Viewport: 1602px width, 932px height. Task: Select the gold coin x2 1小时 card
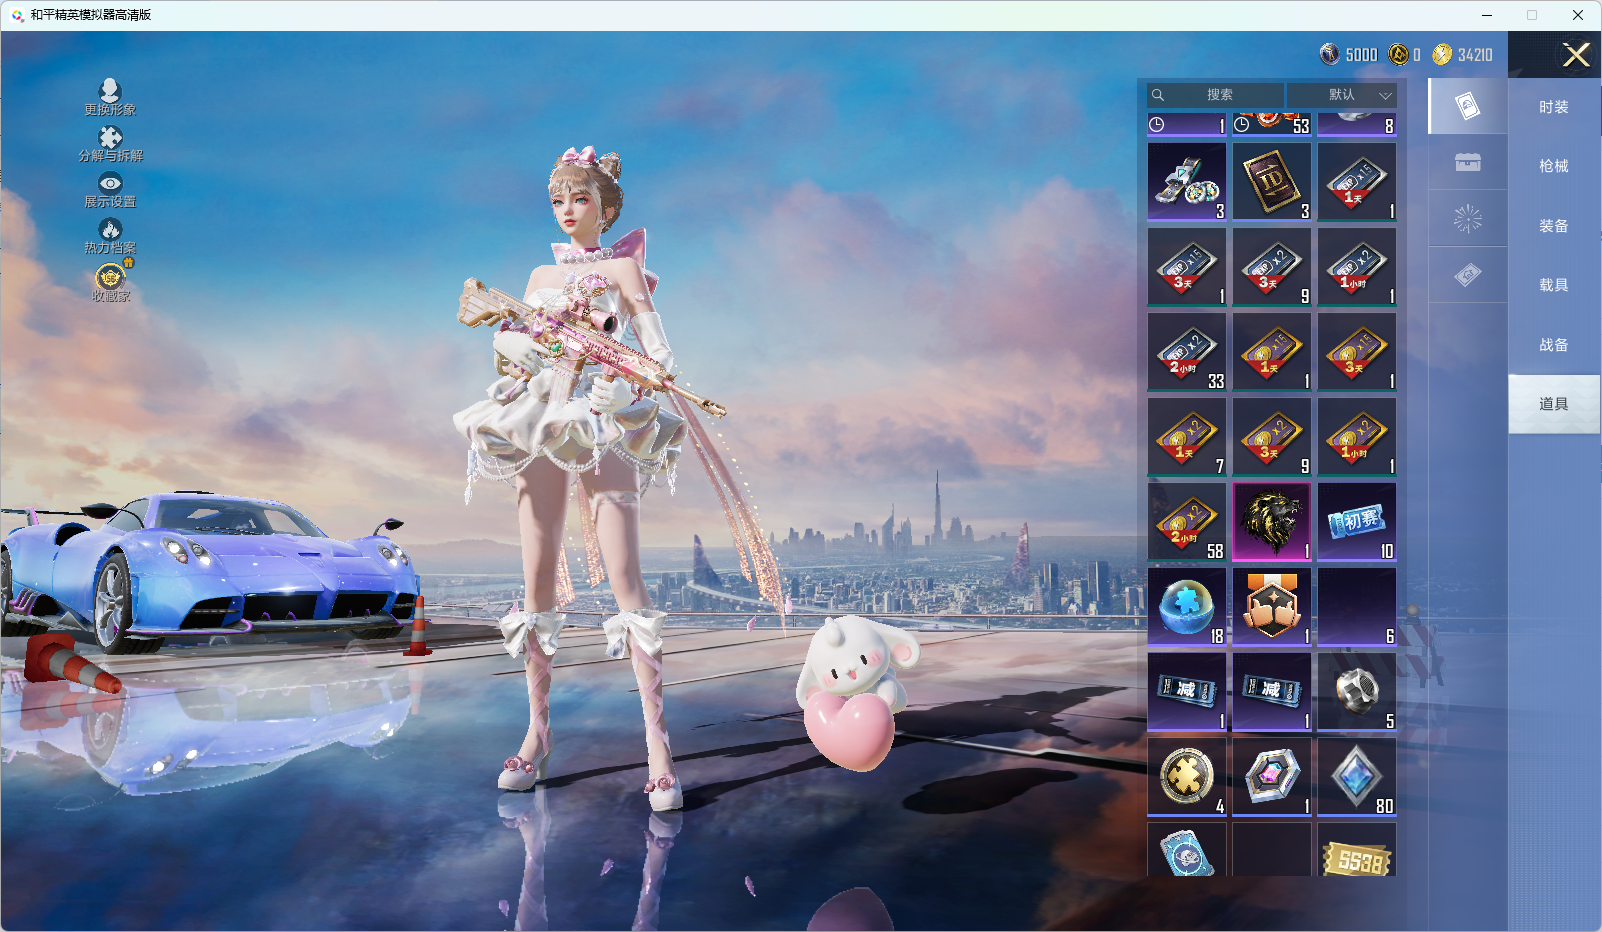click(1357, 437)
